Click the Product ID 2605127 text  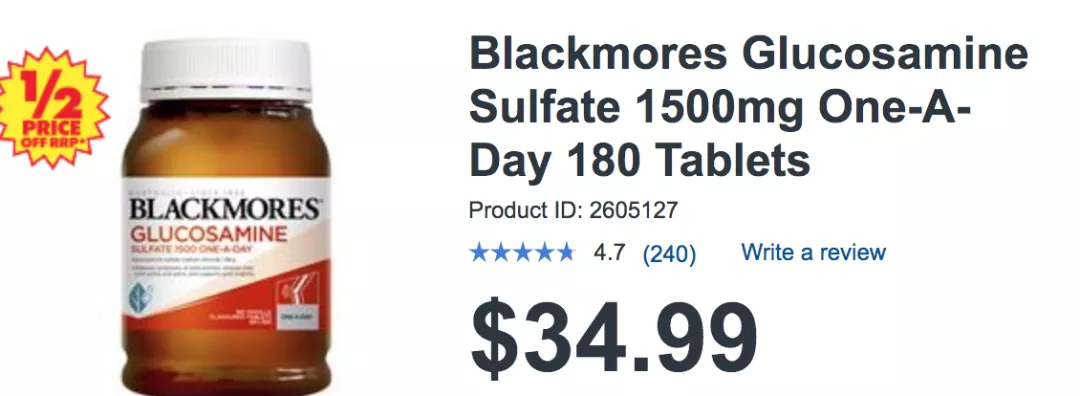573,210
